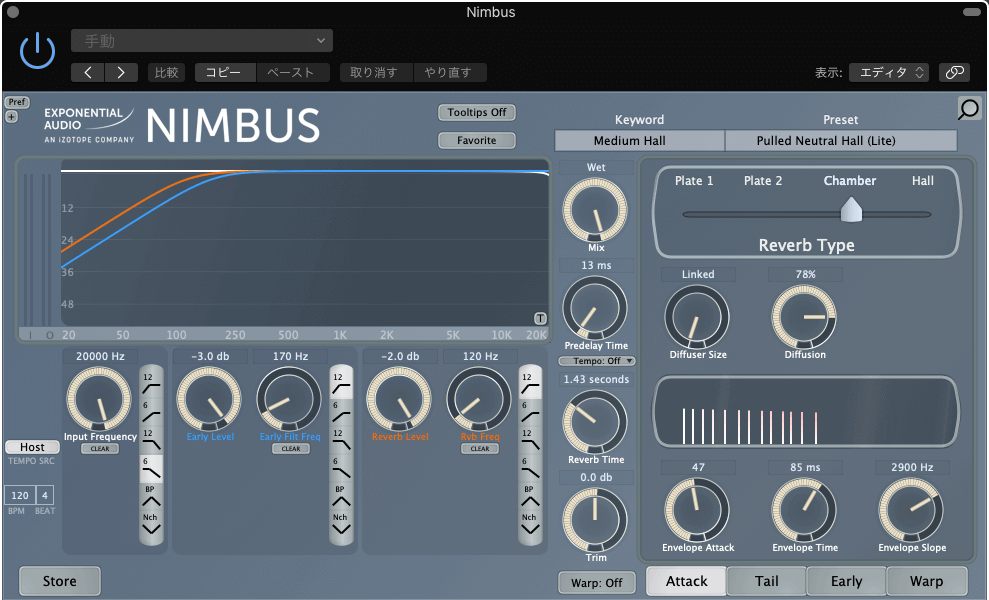Image resolution: width=989 pixels, height=600 pixels.
Task: Click the Reverb Type slider handle
Action: (x=851, y=209)
